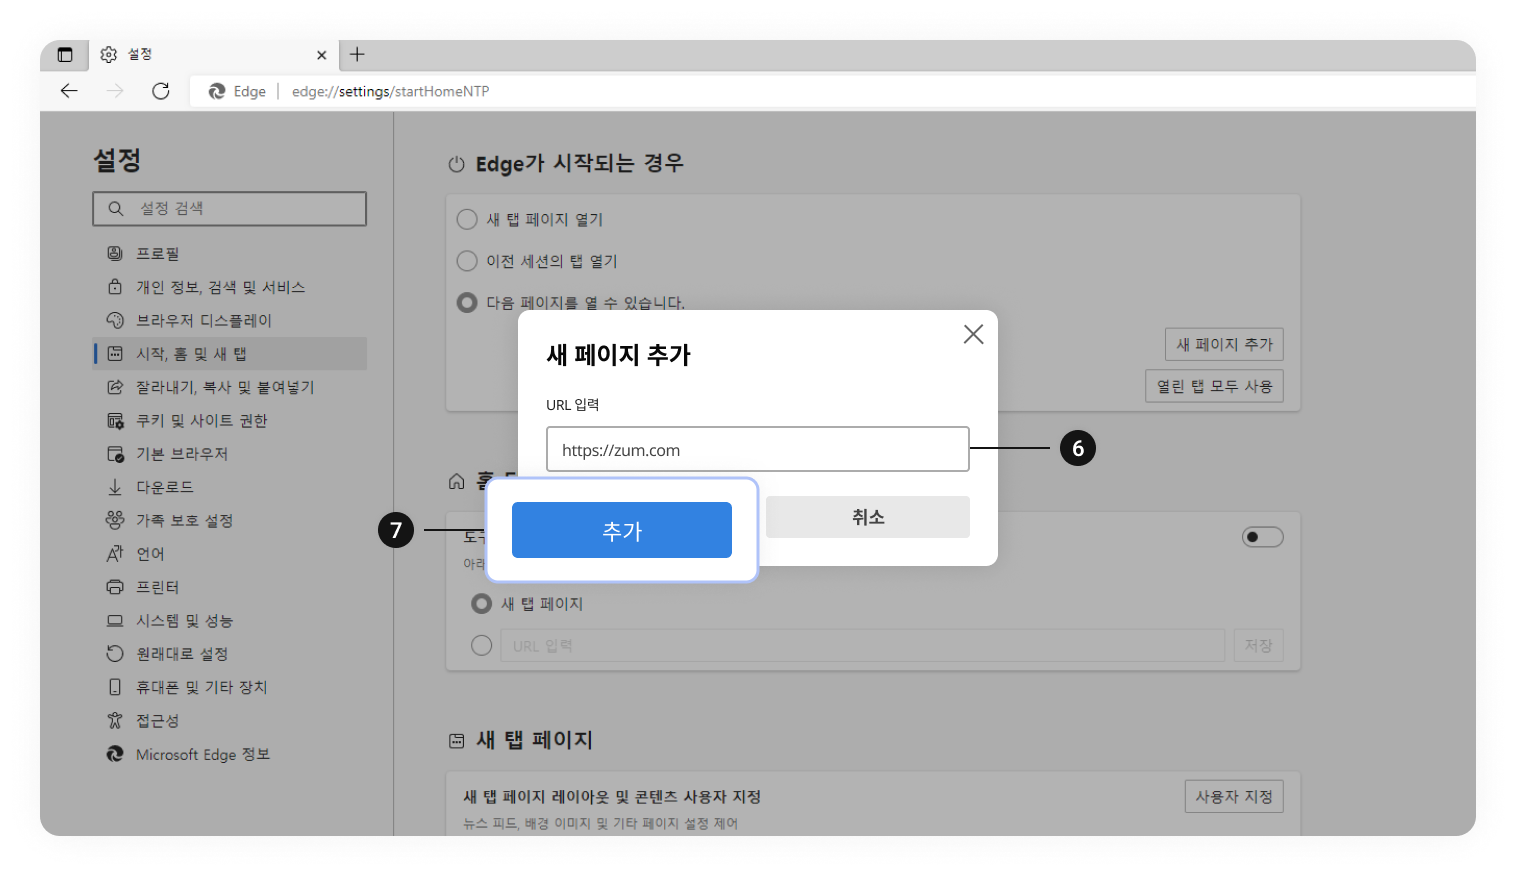Click the back navigation arrow

pyautogui.click(x=68, y=91)
